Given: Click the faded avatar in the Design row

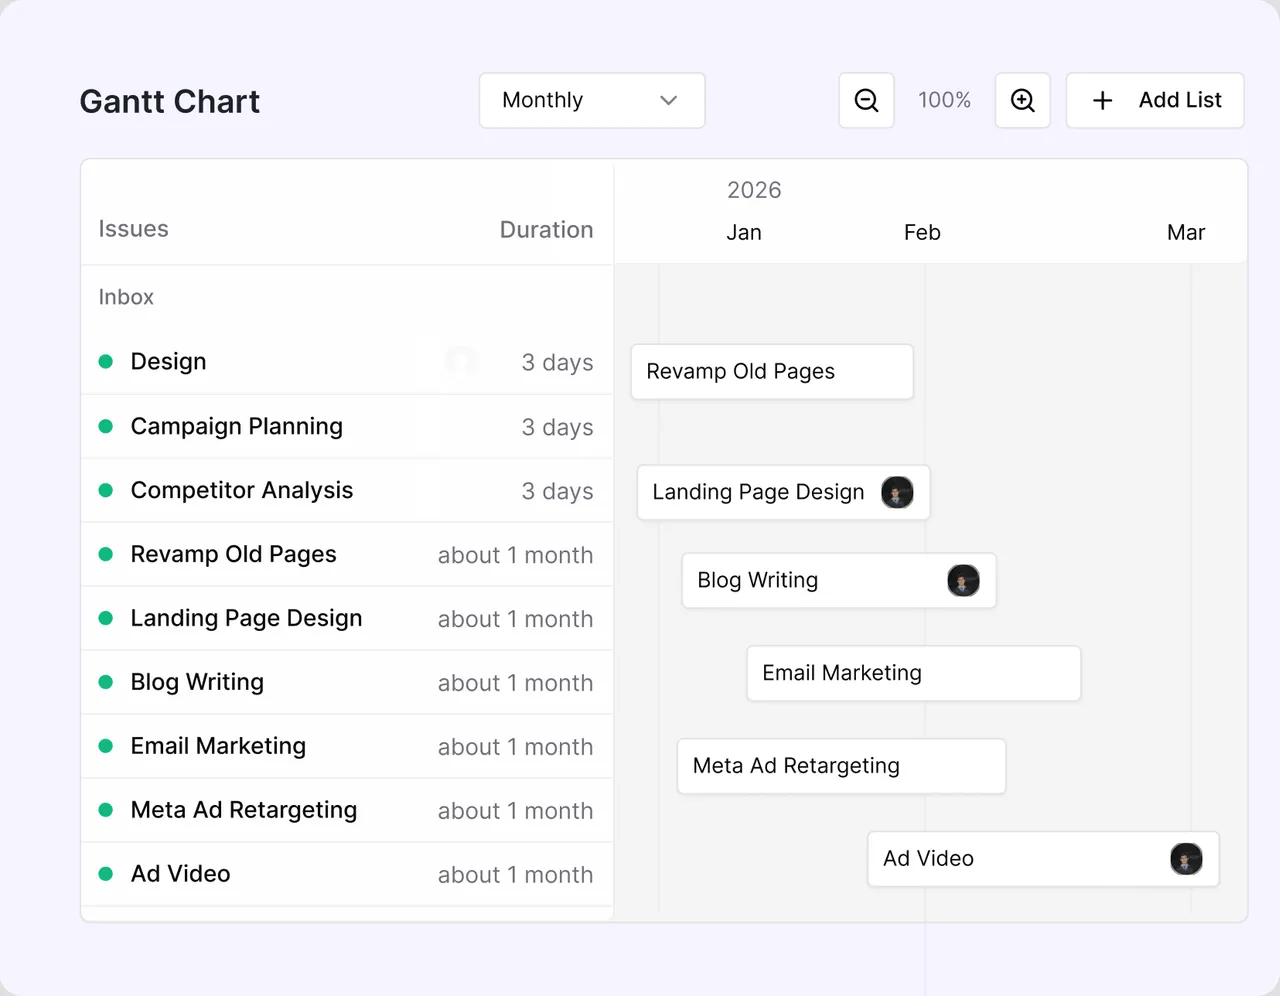Looking at the screenshot, I should (x=461, y=362).
